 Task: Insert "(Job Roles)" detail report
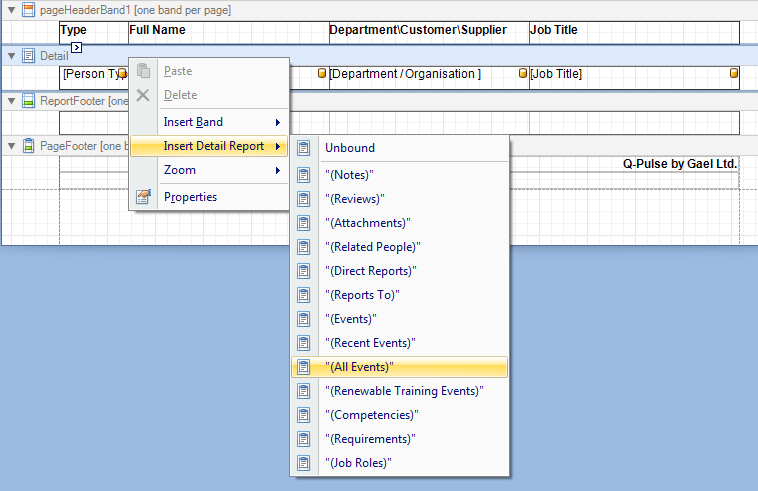[400, 462]
